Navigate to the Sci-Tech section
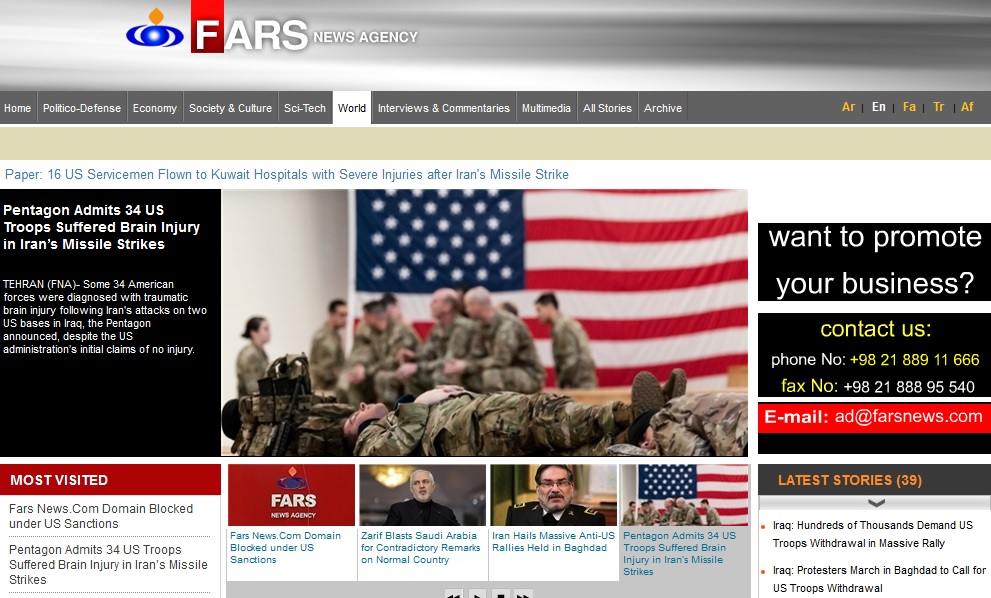Viewport: 991px width, 598px height. point(305,108)
